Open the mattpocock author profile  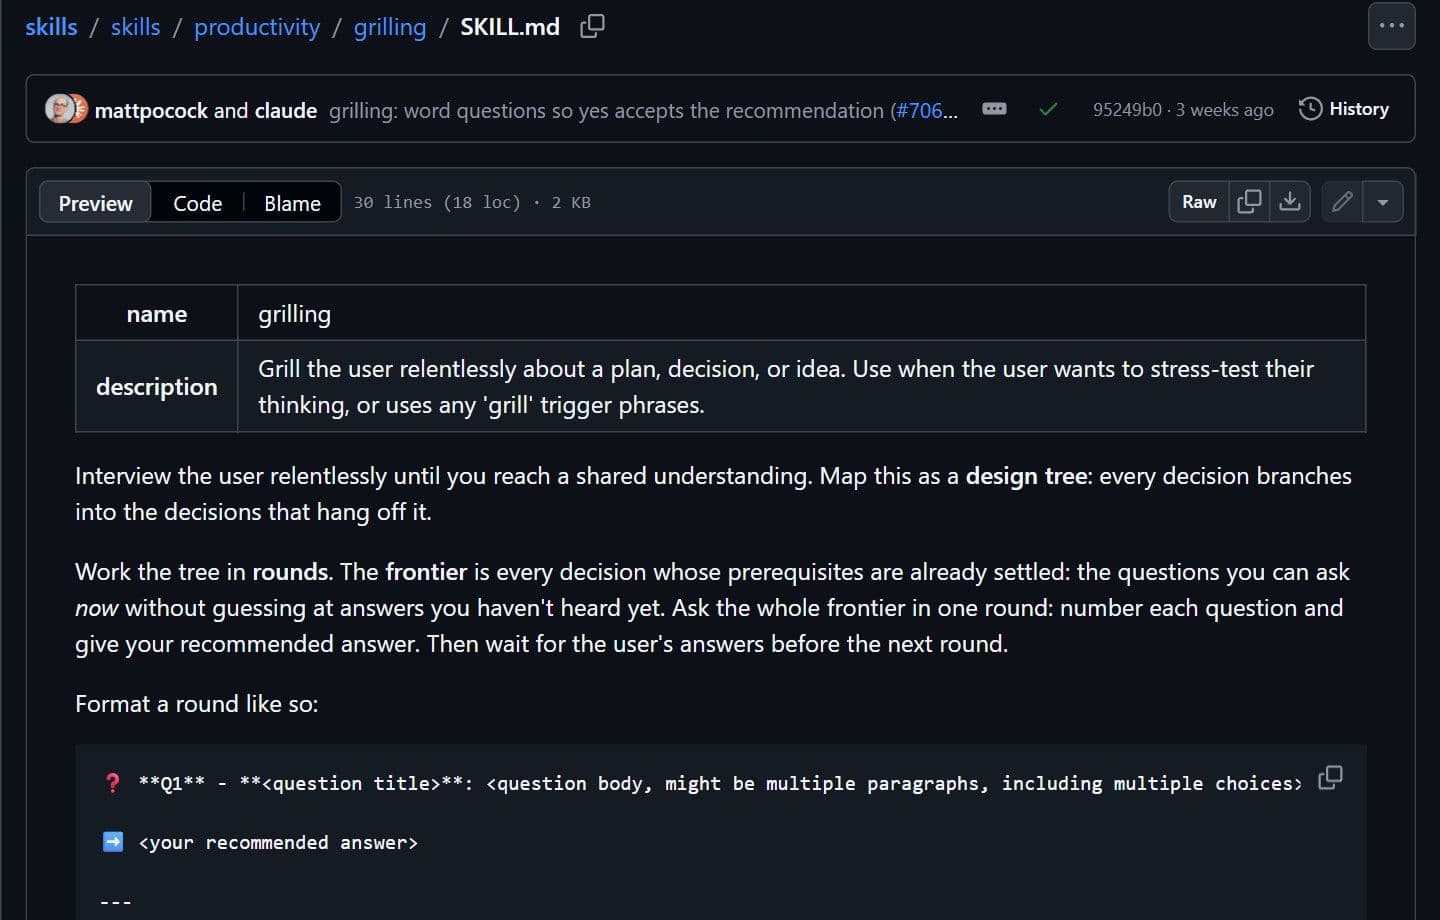(150, 110)
